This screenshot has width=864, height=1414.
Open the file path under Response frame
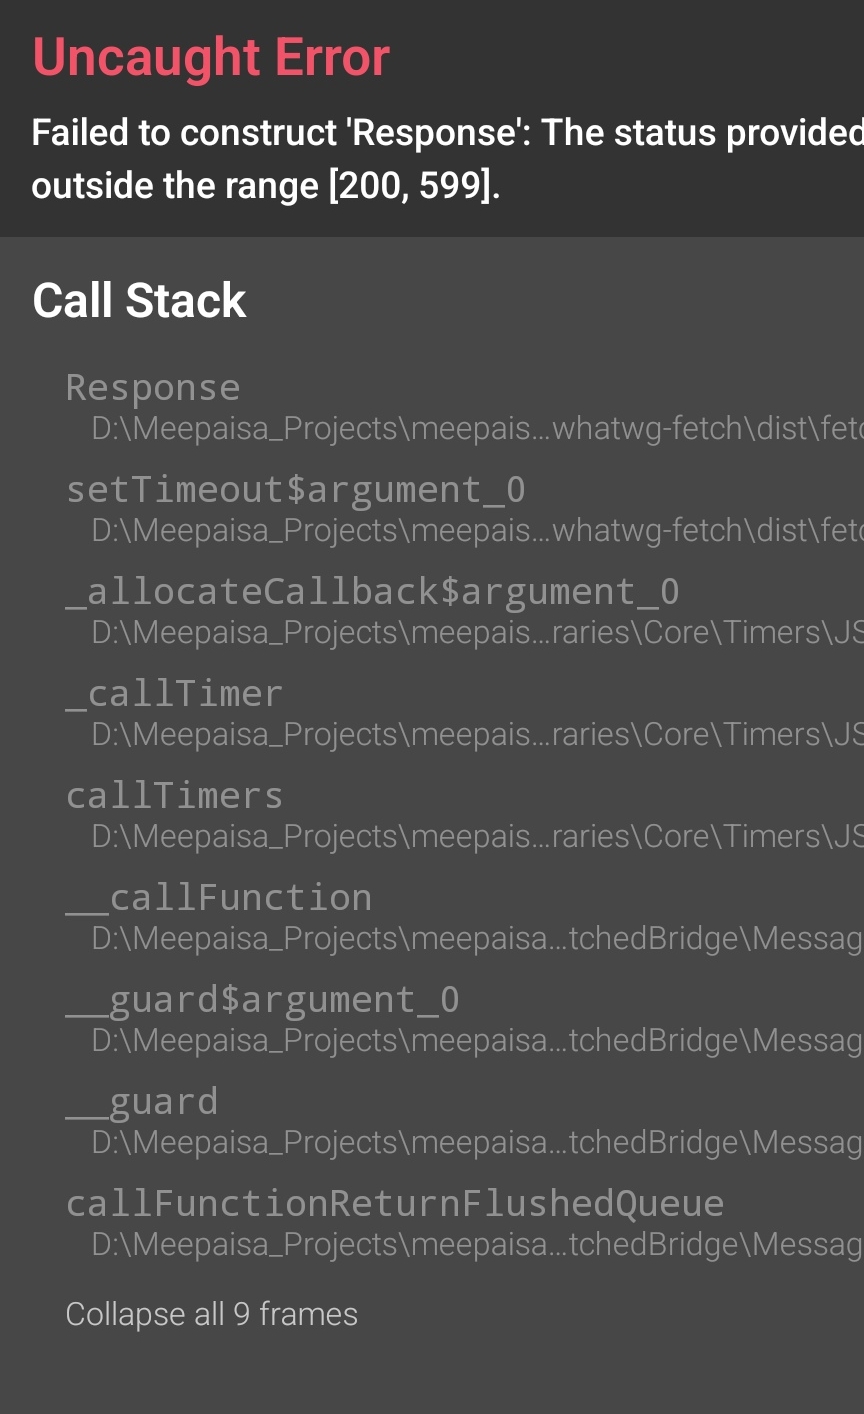pos(478,429)
